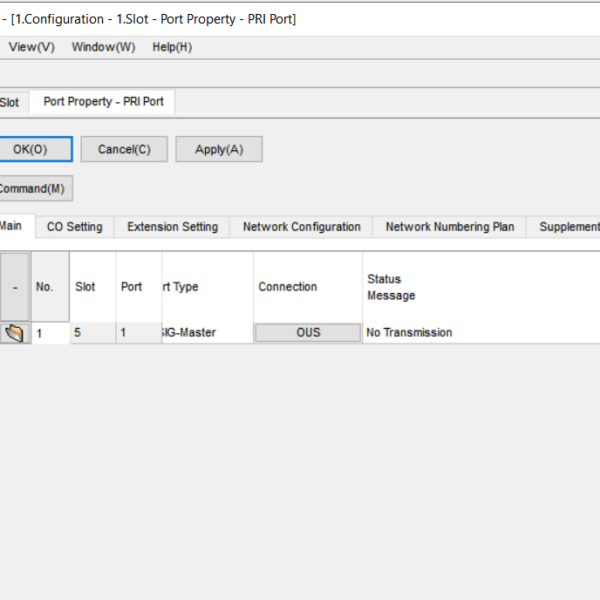This screenshot has width=600, height=600.
Task: Select the Port Property - PRI Port tab
Action: [103, 102]
